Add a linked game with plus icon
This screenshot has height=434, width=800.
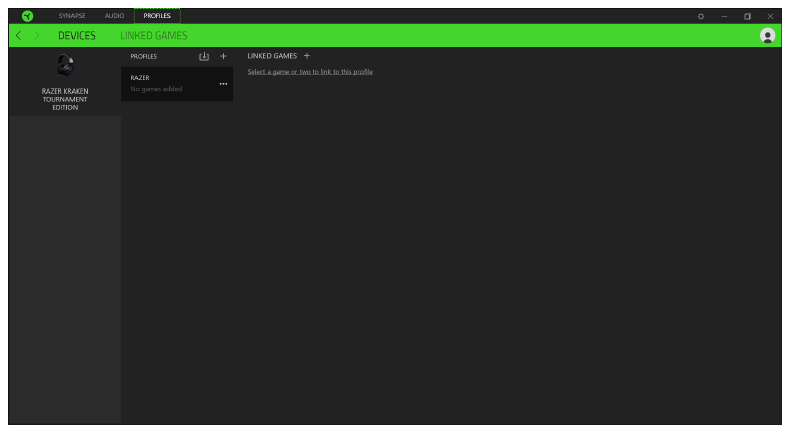click(x=307, y=56)
